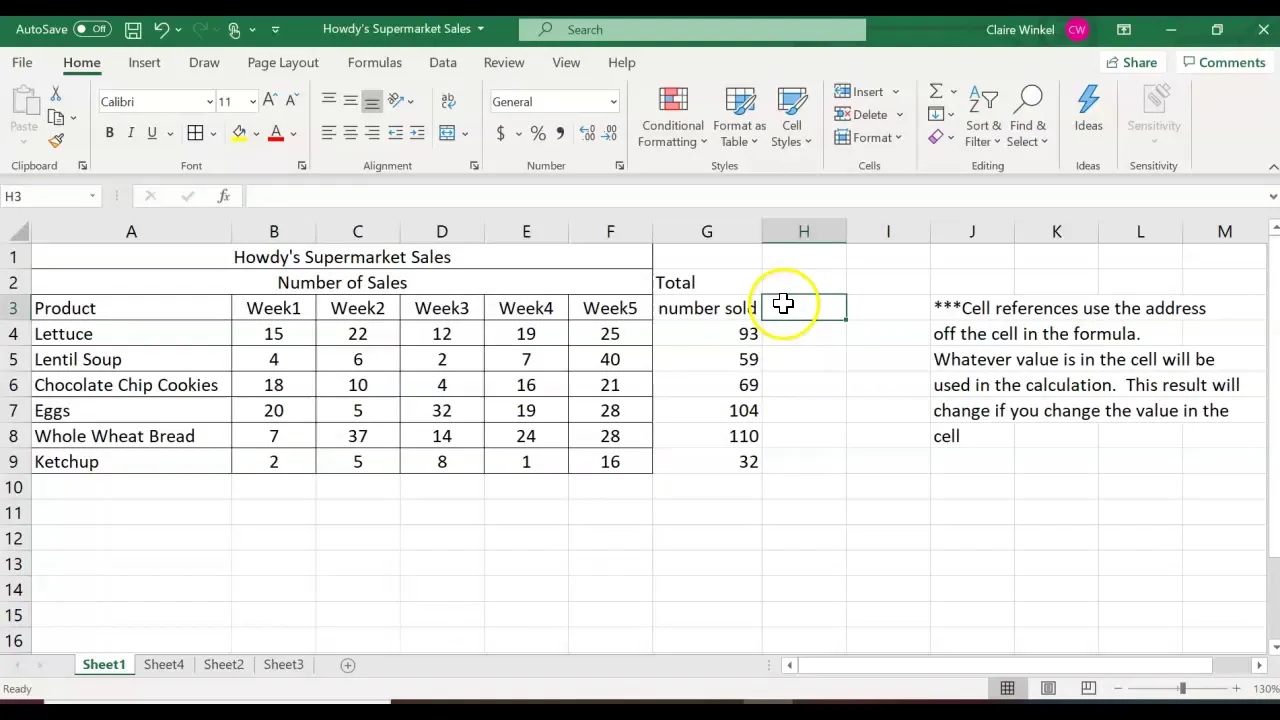Apply Comma Style
This screenshot has height=720, width=1280.
(560, 133)
